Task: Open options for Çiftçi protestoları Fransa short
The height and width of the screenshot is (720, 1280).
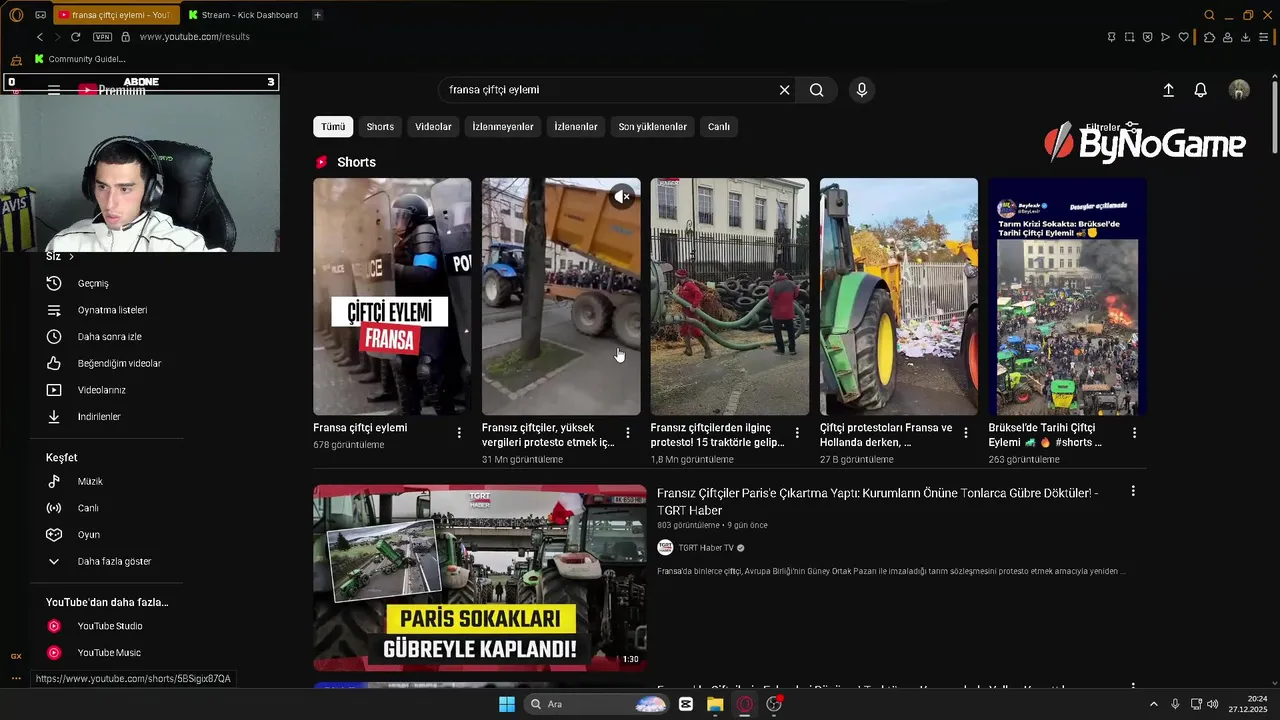Action: click(x=966, y=433)
